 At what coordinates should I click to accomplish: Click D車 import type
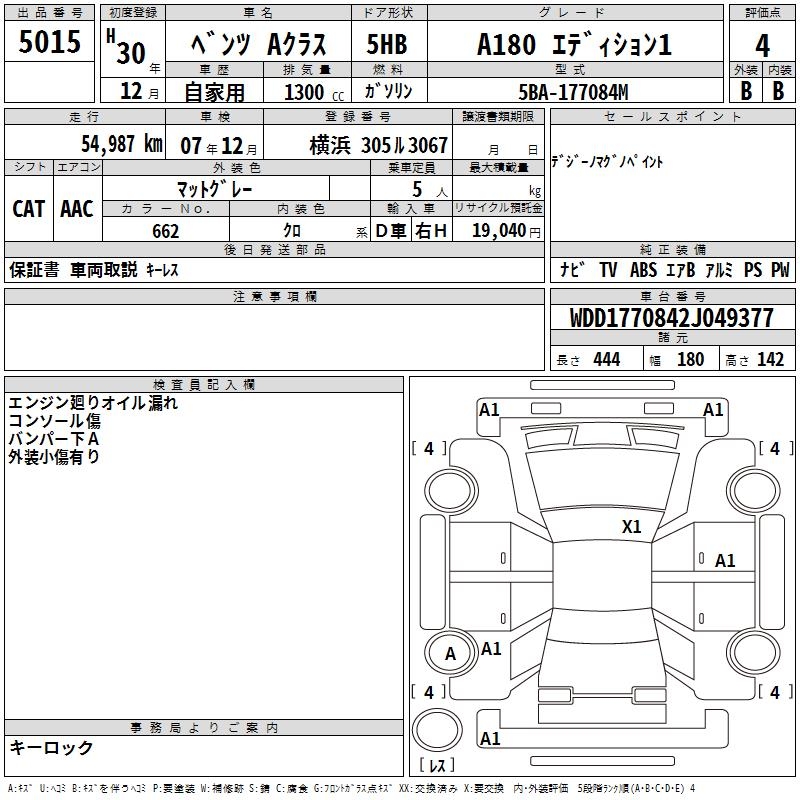(391, 231)
